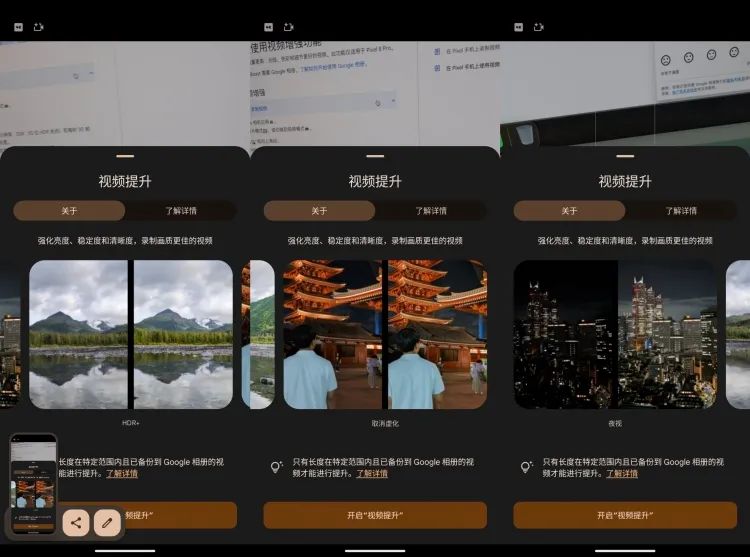Tap the share icon beside the screenshot preview
This screenshot has height=557, width=750.
76,523
